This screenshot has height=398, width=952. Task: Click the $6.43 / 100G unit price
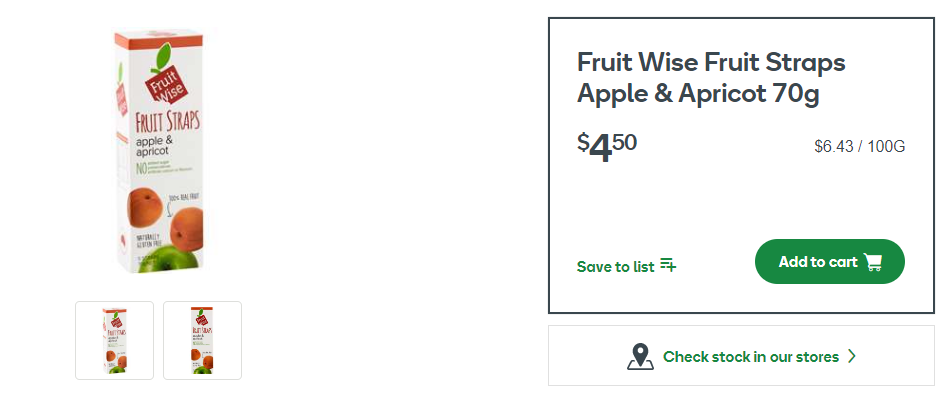tap(860, 147)
